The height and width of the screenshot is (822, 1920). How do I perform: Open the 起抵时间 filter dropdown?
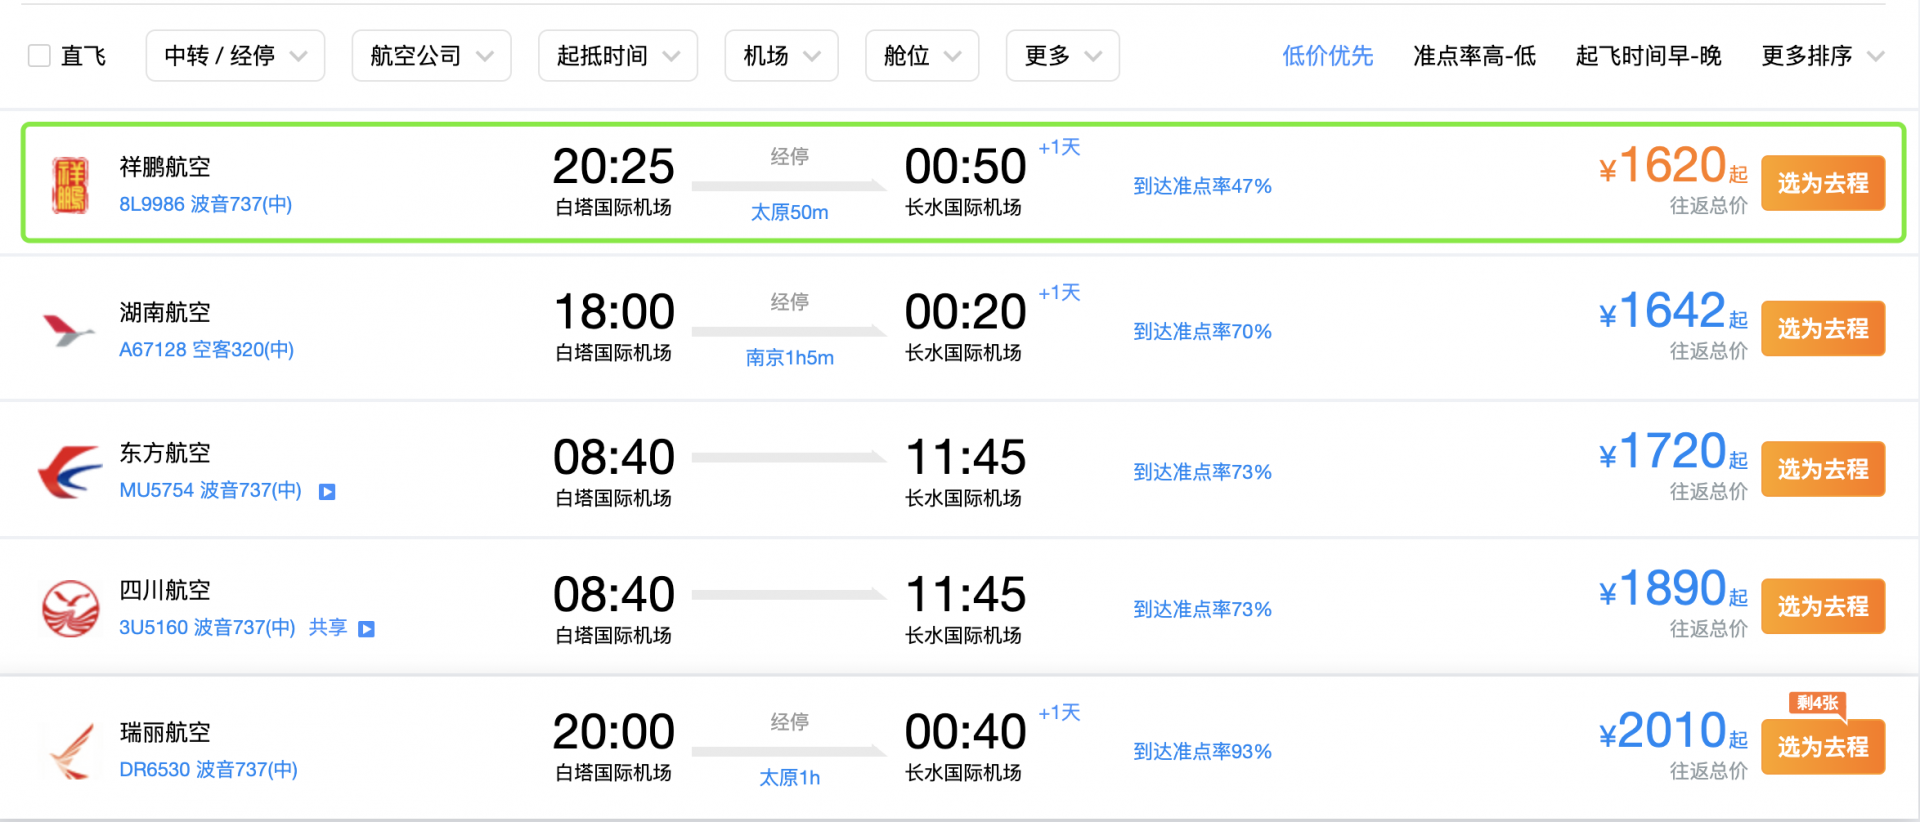pyautogui.click(x=617, y=56)
